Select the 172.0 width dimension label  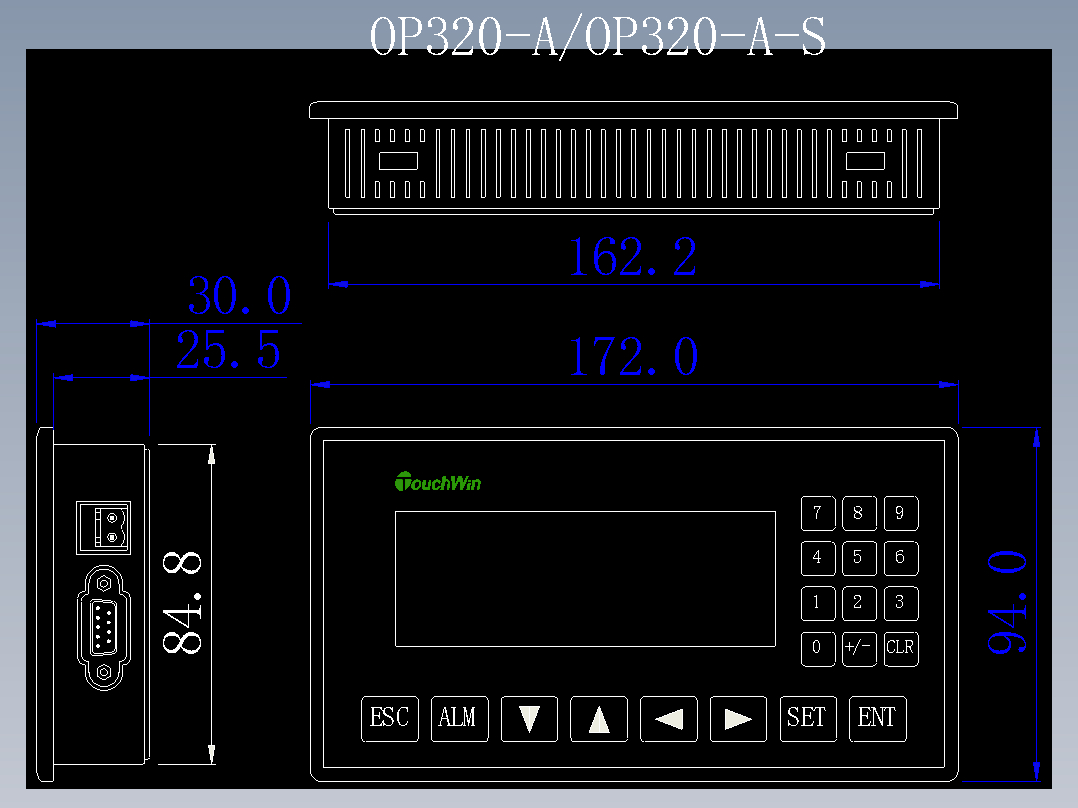(632, 357)
